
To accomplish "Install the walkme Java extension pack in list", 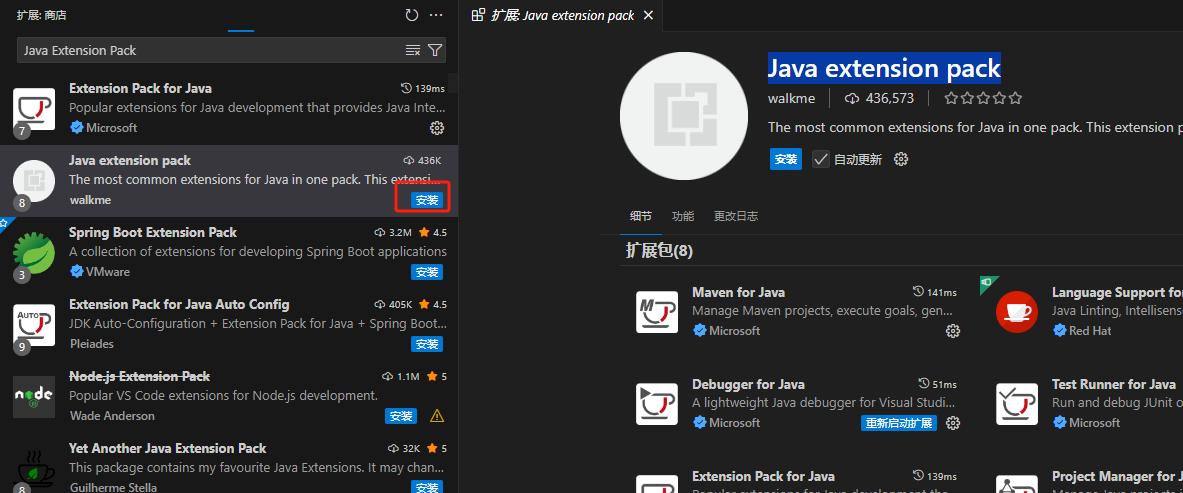I will coord(427,200).
